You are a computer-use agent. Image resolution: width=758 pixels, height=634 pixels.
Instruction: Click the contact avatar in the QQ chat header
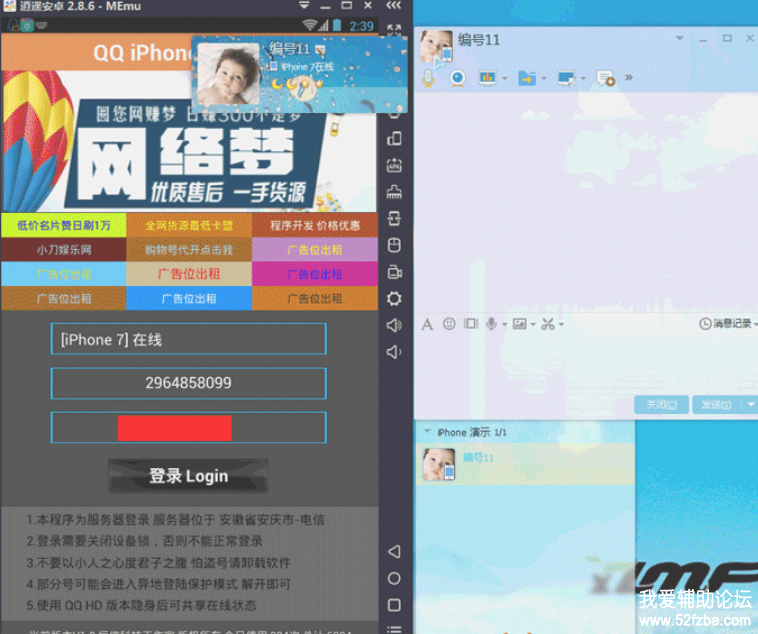pos(437,47)
